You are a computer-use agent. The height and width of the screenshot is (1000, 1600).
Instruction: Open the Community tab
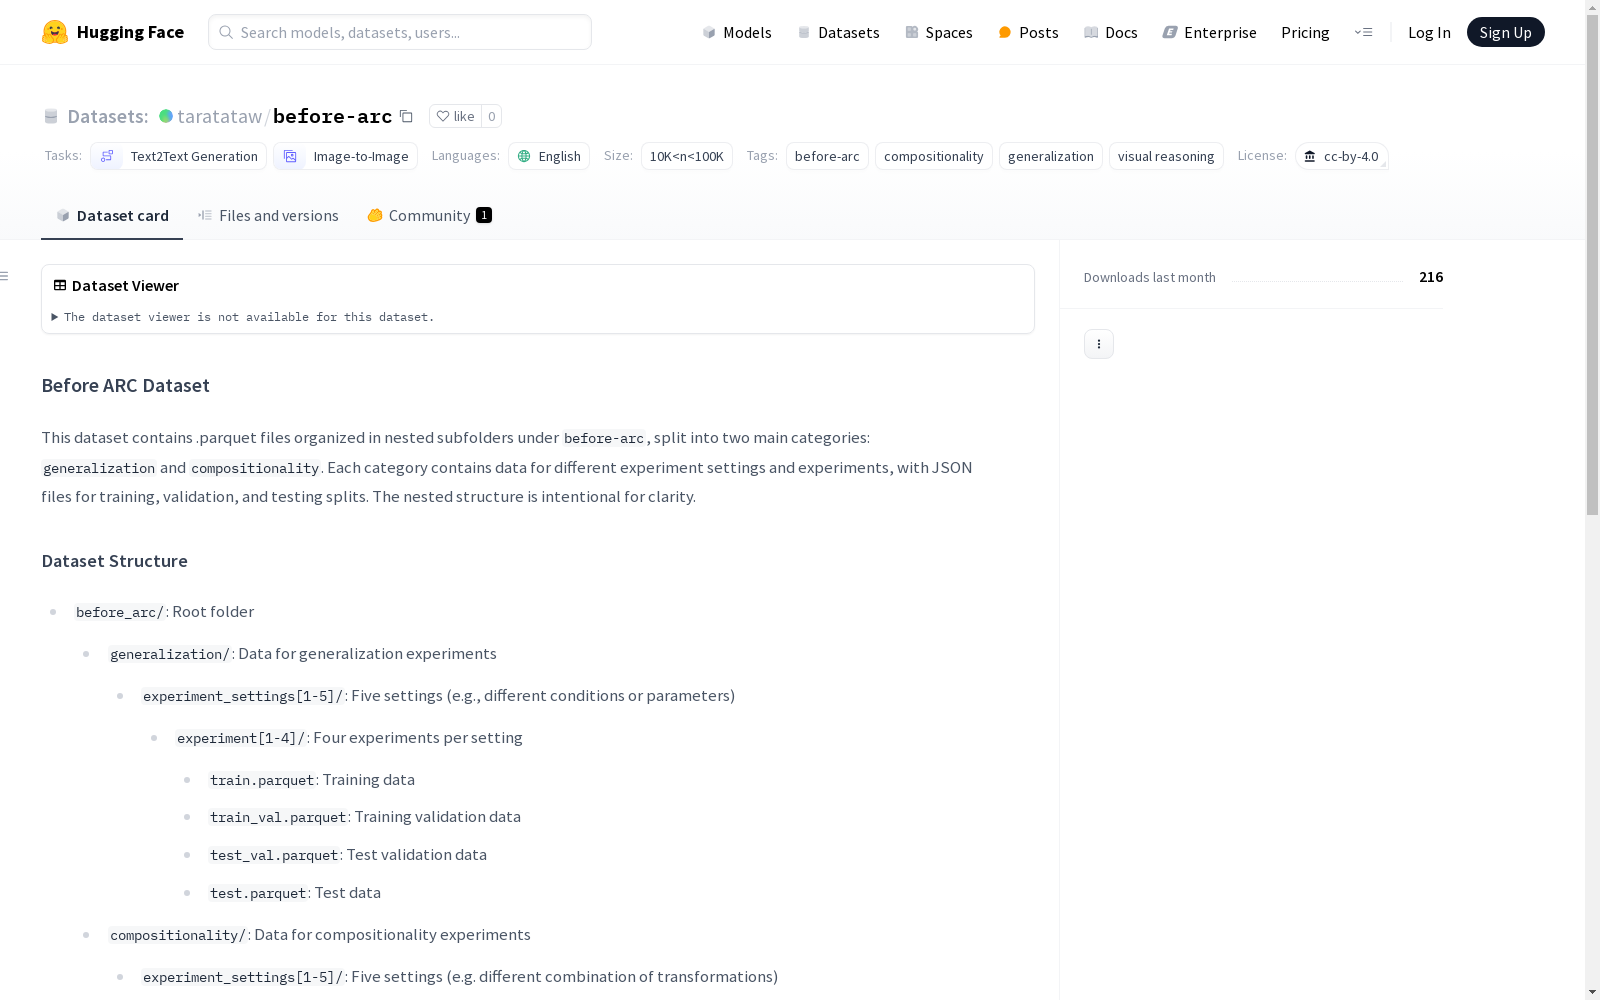coord(429,216)
